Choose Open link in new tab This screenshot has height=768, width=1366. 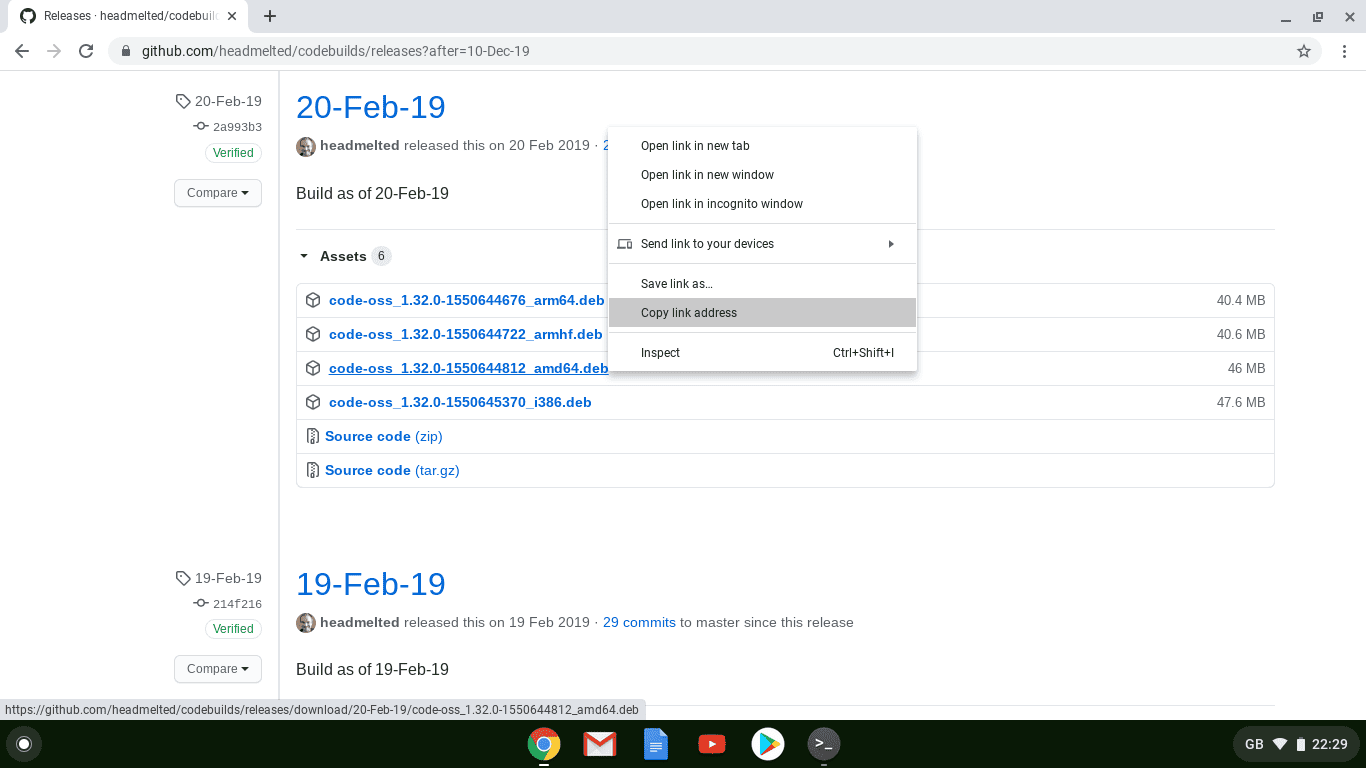coord(763,146)
